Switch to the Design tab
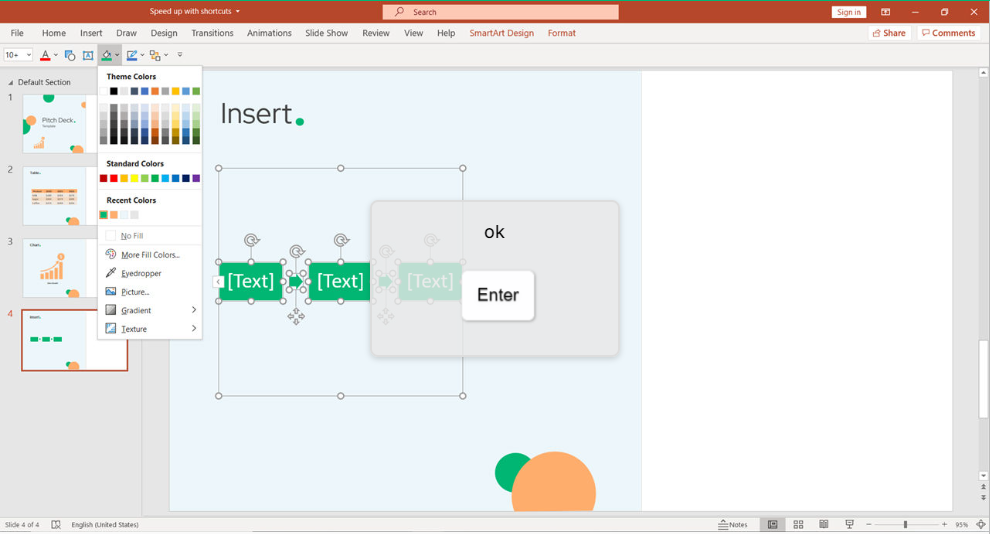 [164, 33]
